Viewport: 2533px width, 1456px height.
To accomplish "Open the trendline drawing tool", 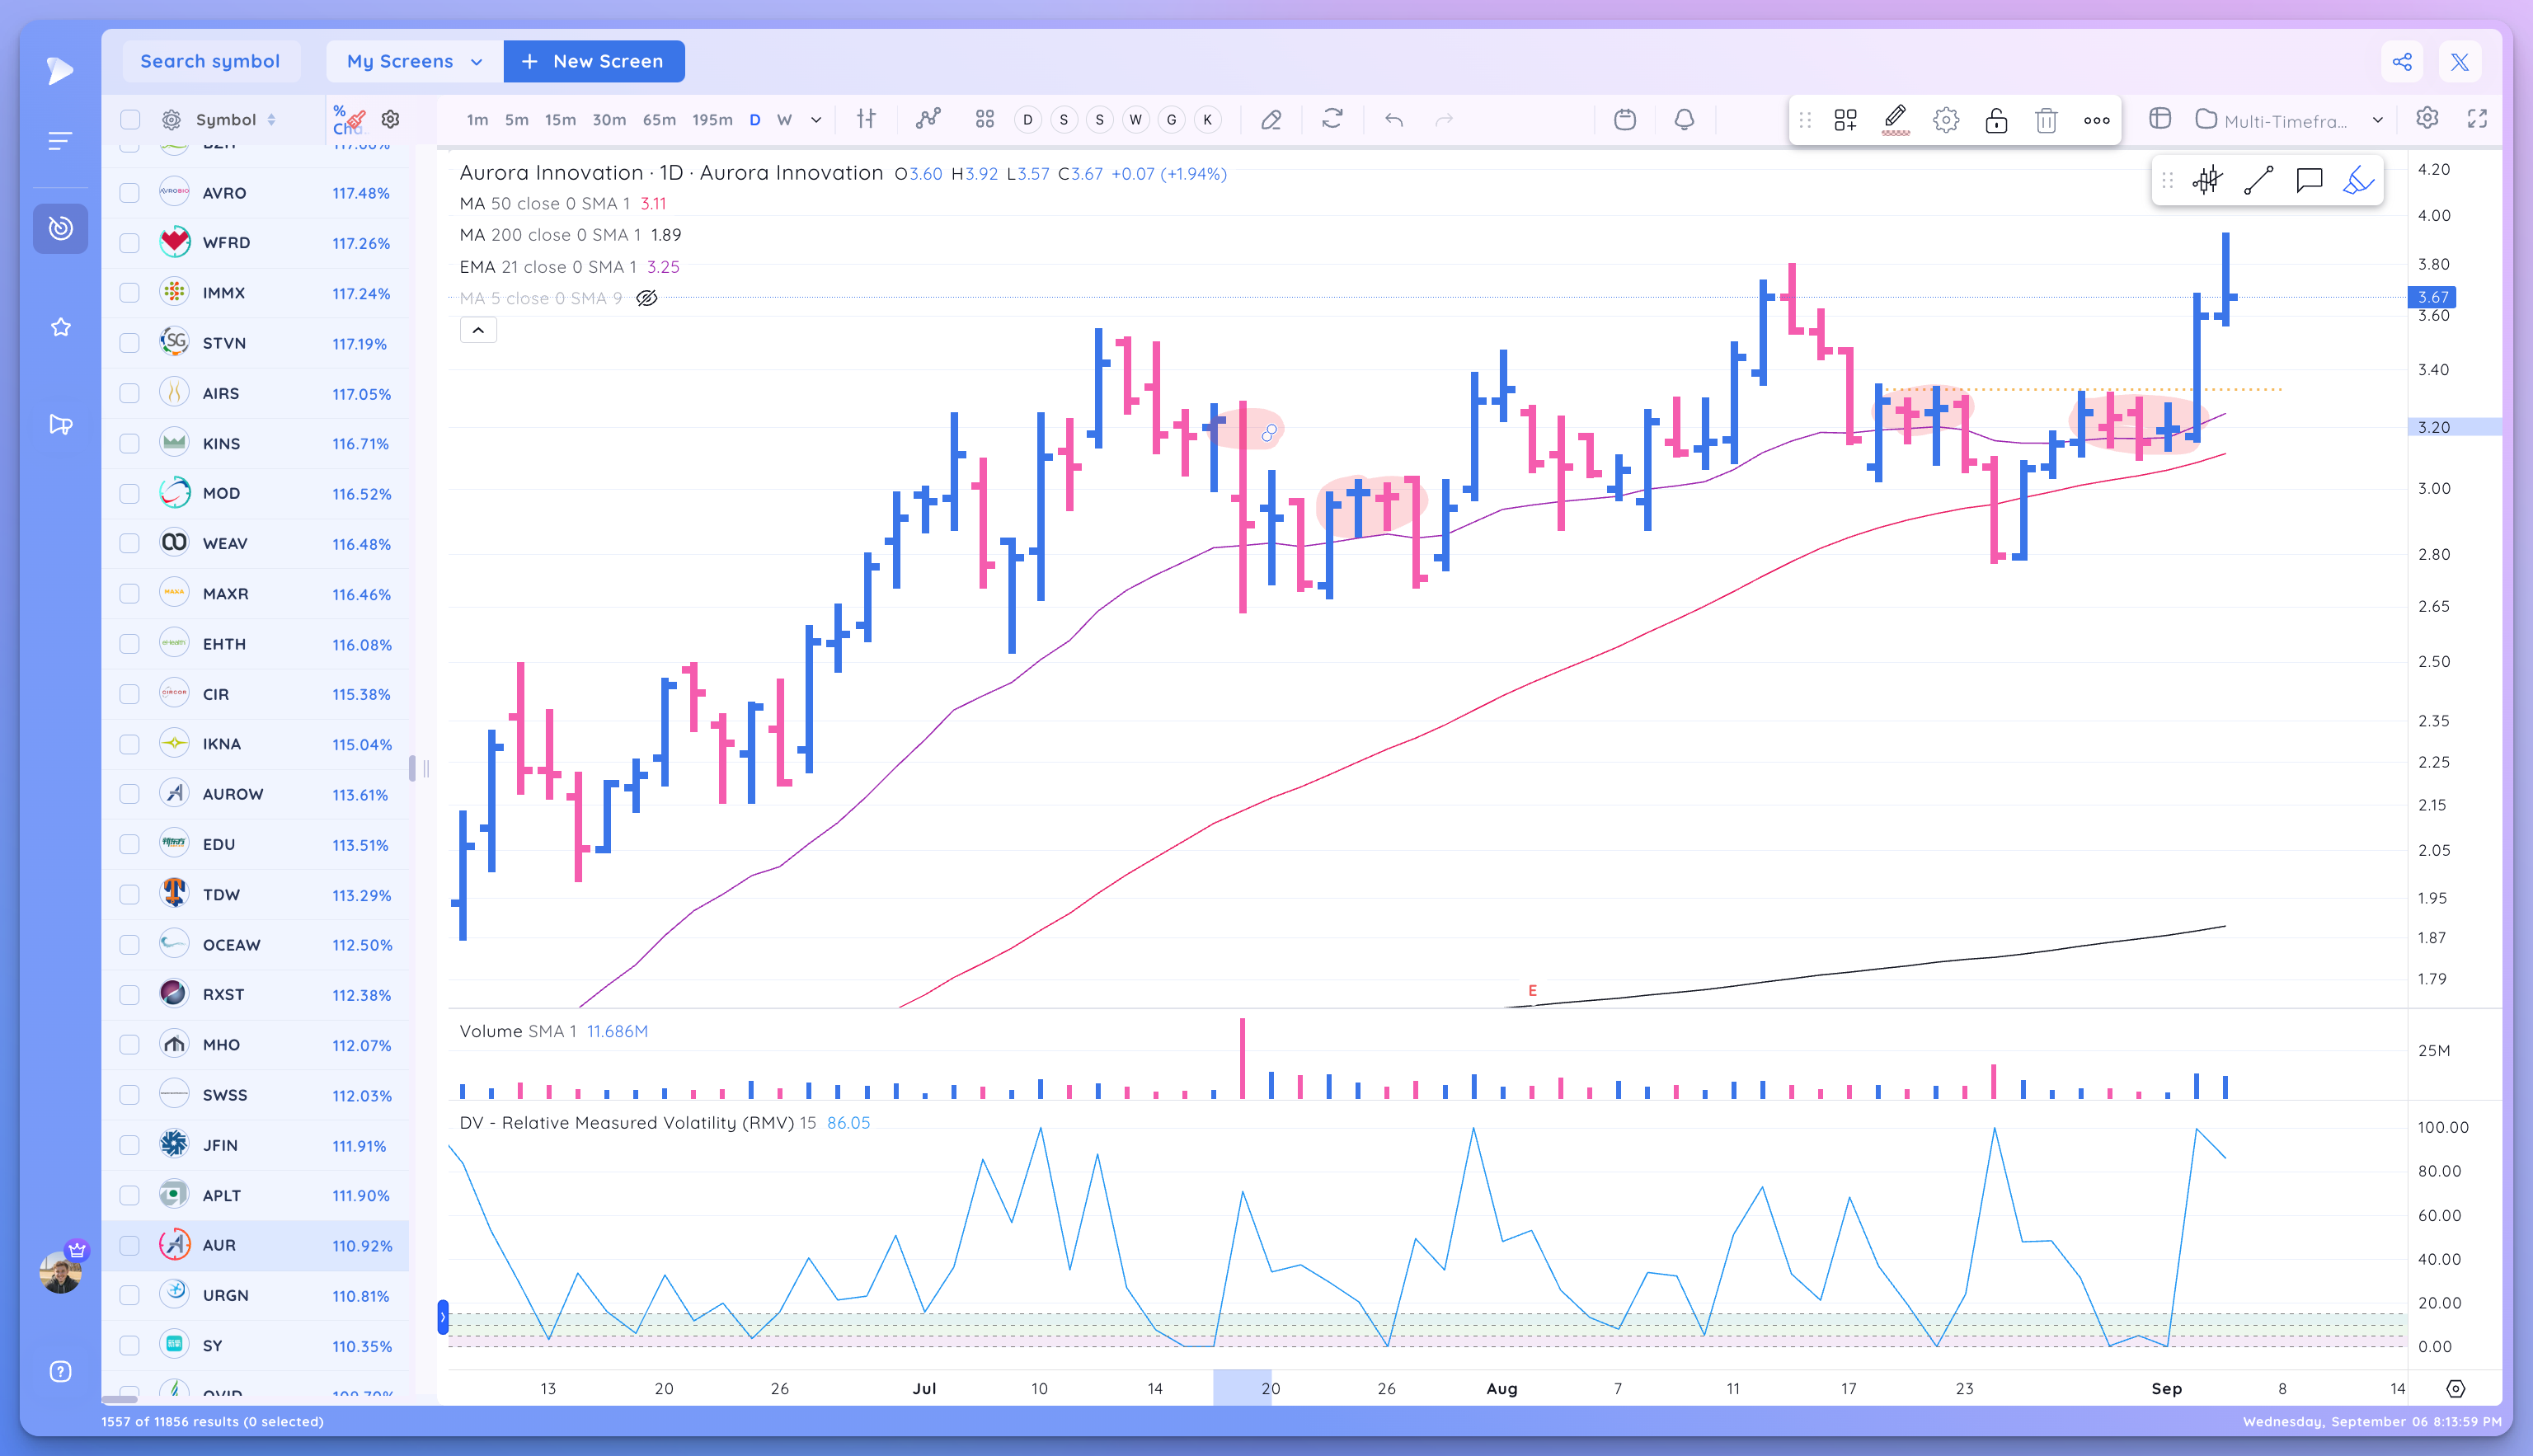I will pyautogui.click(x=2258, y=180).
